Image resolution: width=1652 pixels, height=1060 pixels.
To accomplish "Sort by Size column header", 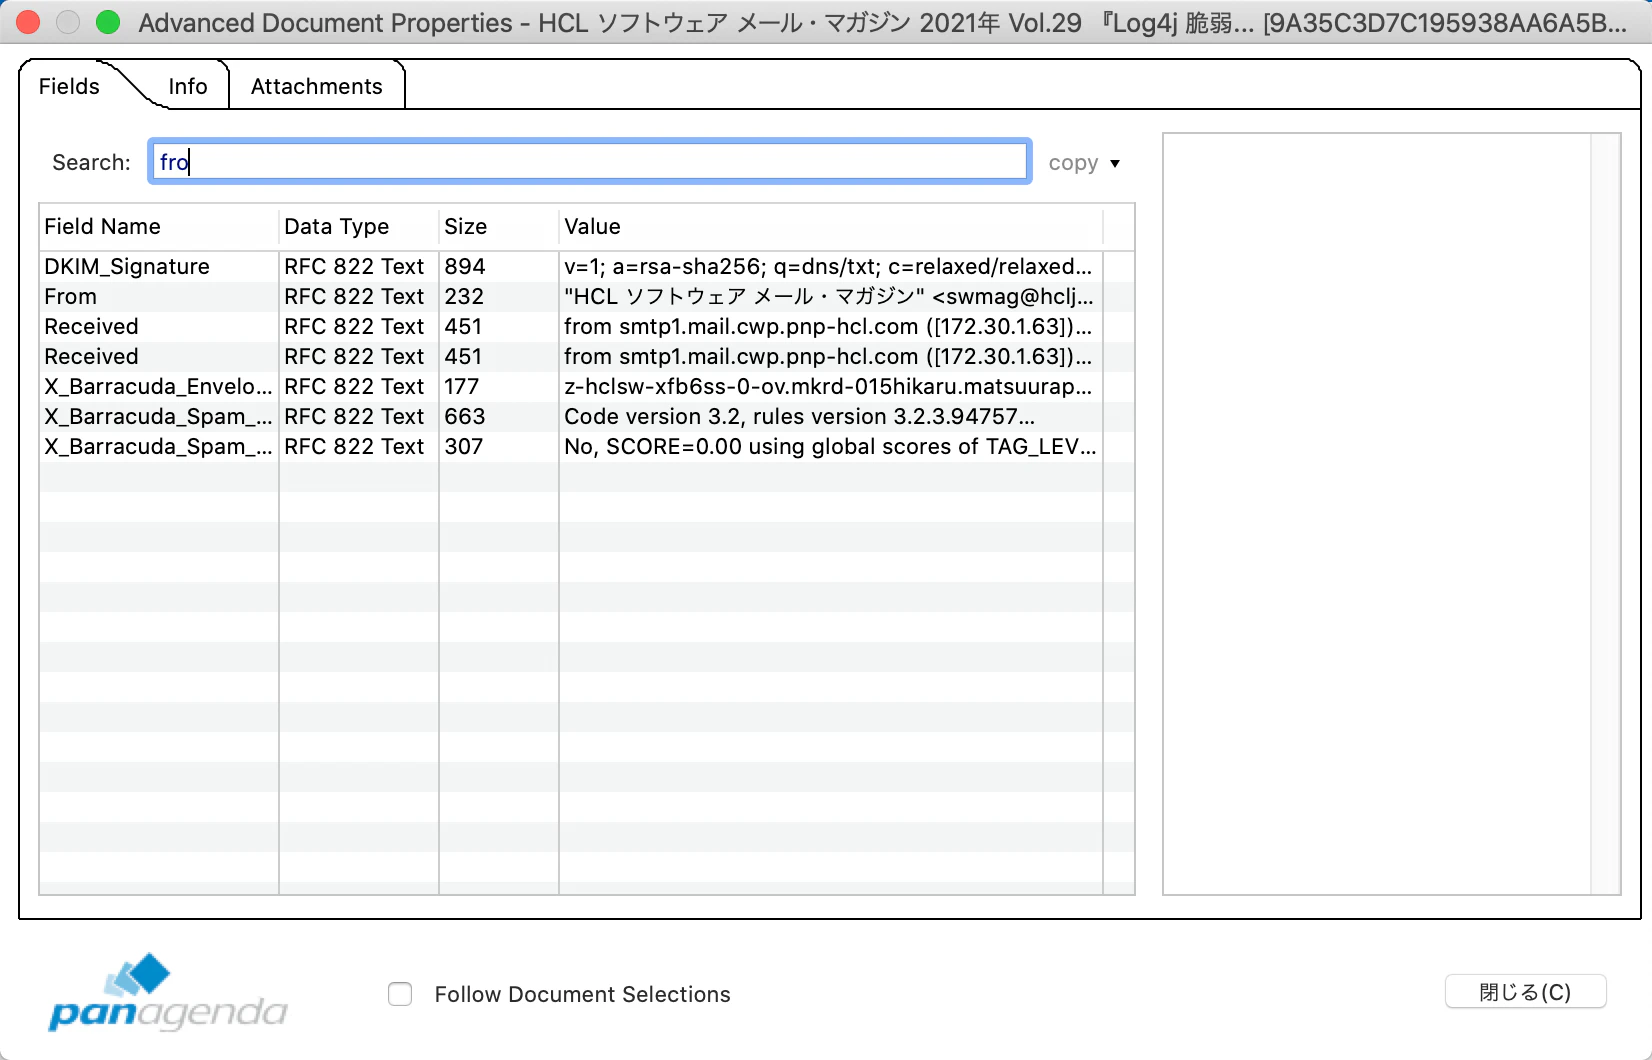I will point(498,227).
